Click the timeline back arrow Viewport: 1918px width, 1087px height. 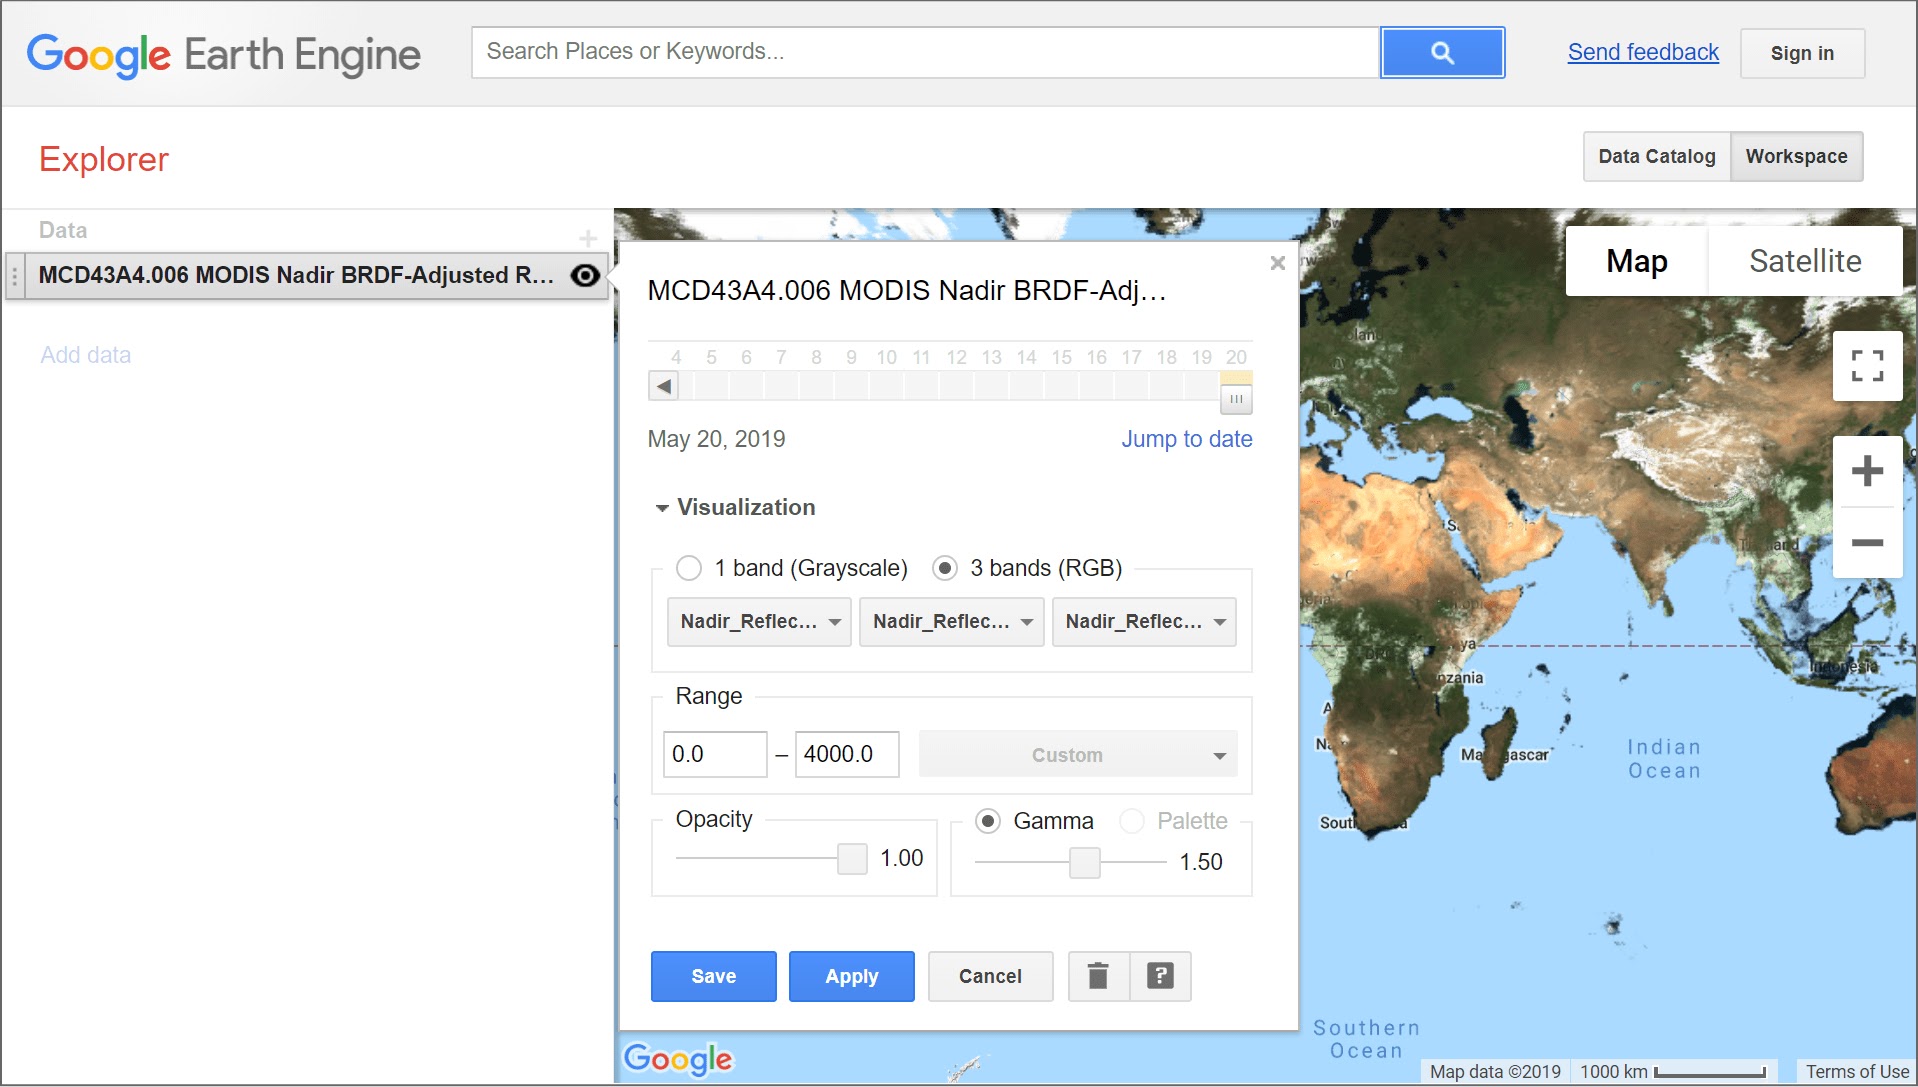(x=663, y=386)
